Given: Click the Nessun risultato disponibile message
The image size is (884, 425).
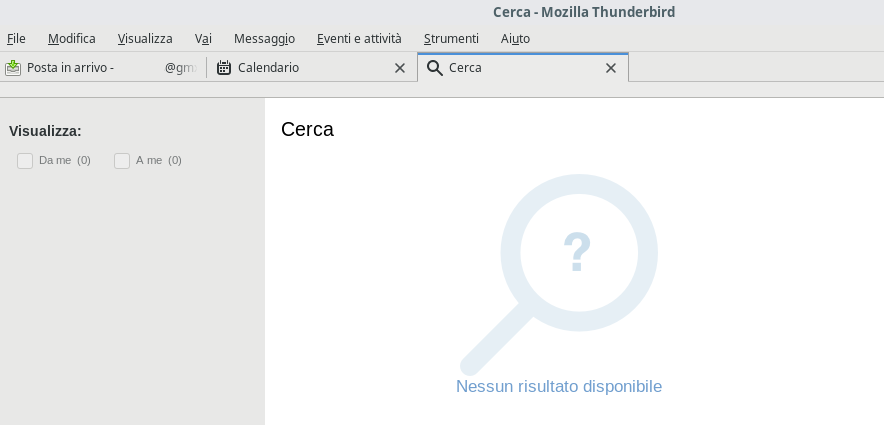Looking at the screenshot, I should pos(559,386).
